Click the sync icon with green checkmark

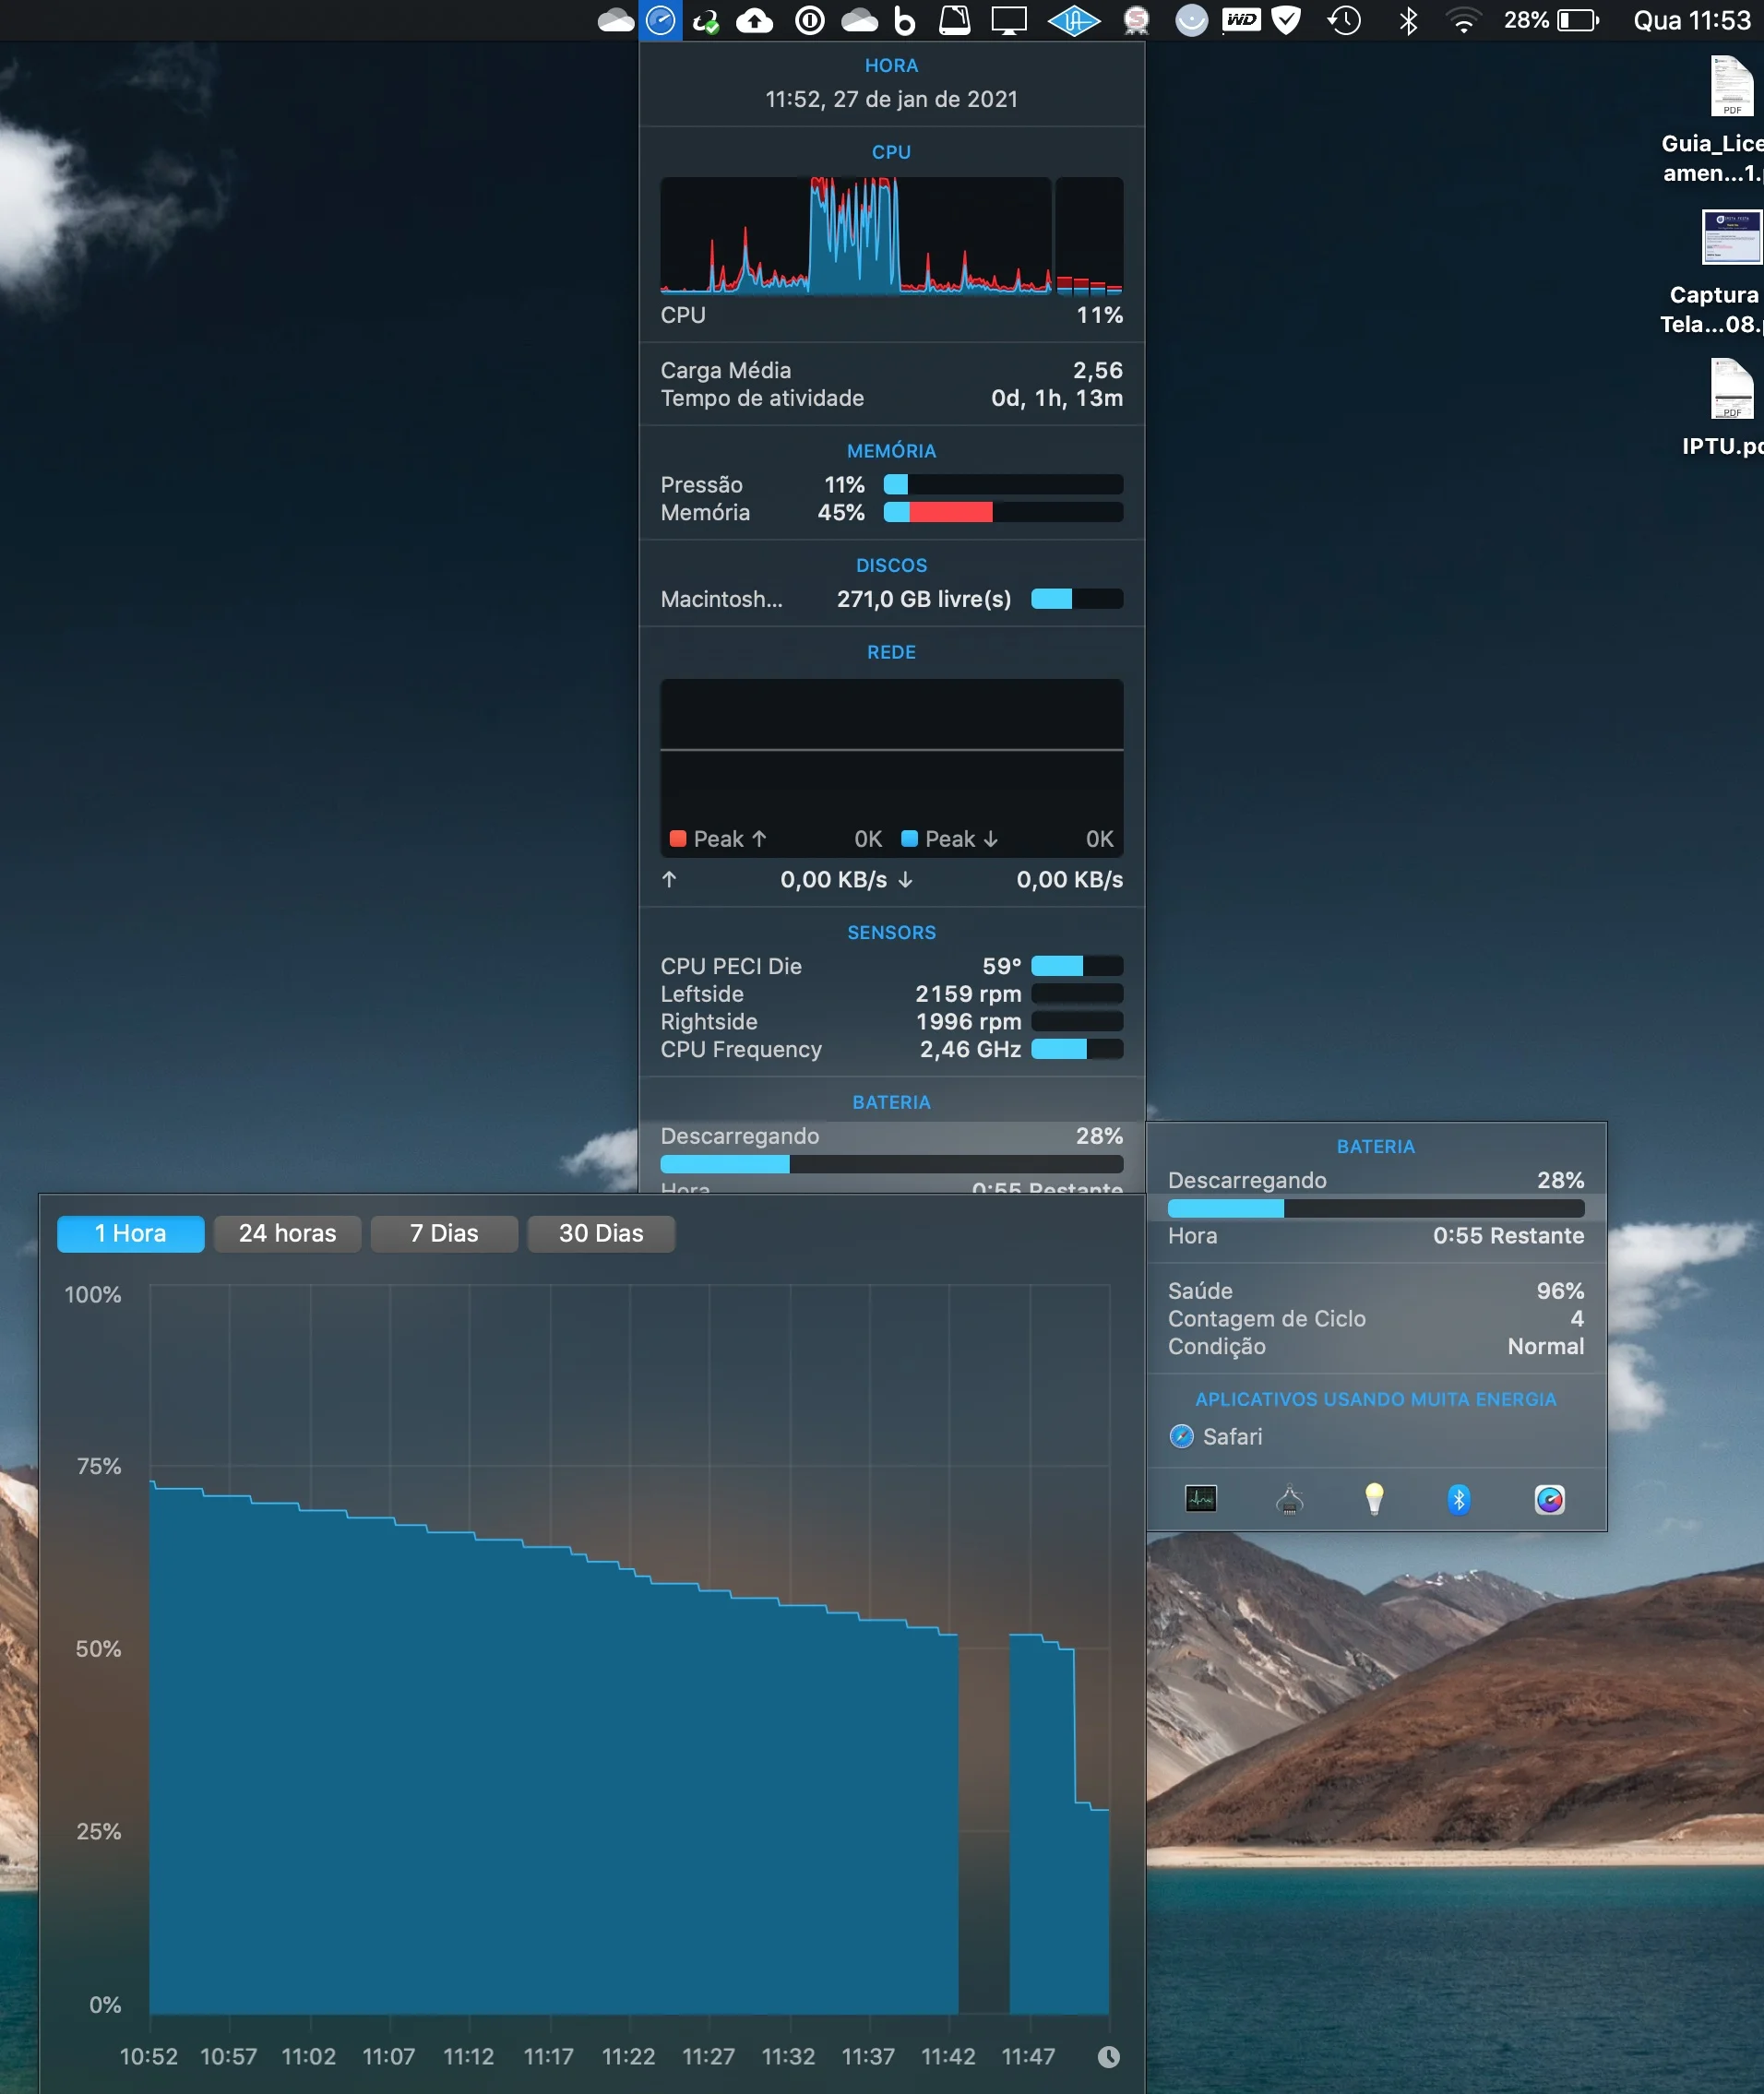tap(706, 20)
